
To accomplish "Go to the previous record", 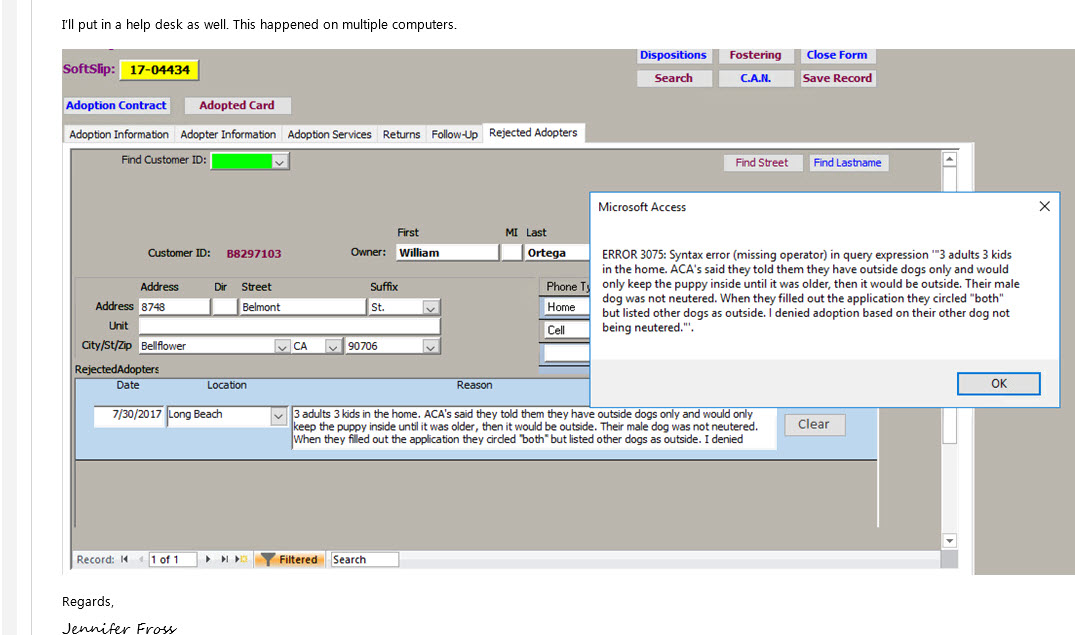I will pyautogui.click(x=140, y=559).
